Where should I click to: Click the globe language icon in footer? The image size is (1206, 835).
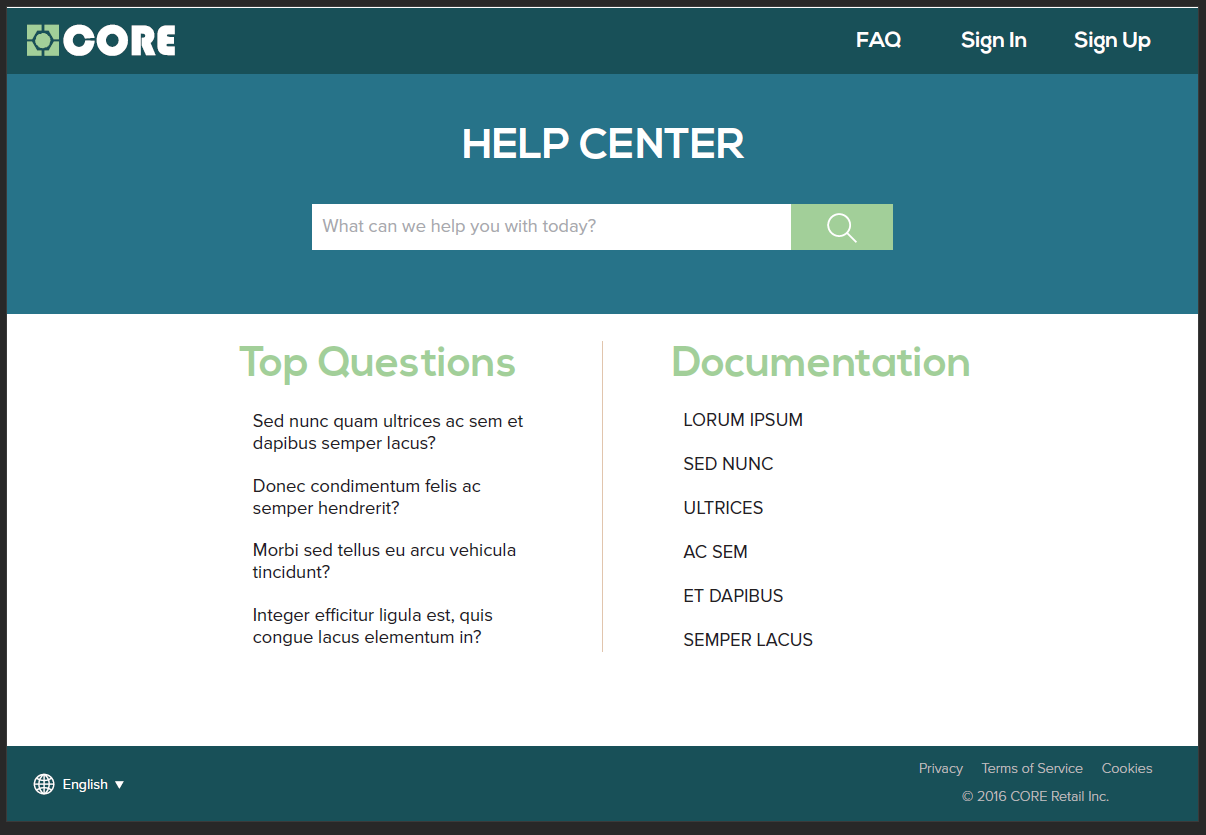pos(44,784)
